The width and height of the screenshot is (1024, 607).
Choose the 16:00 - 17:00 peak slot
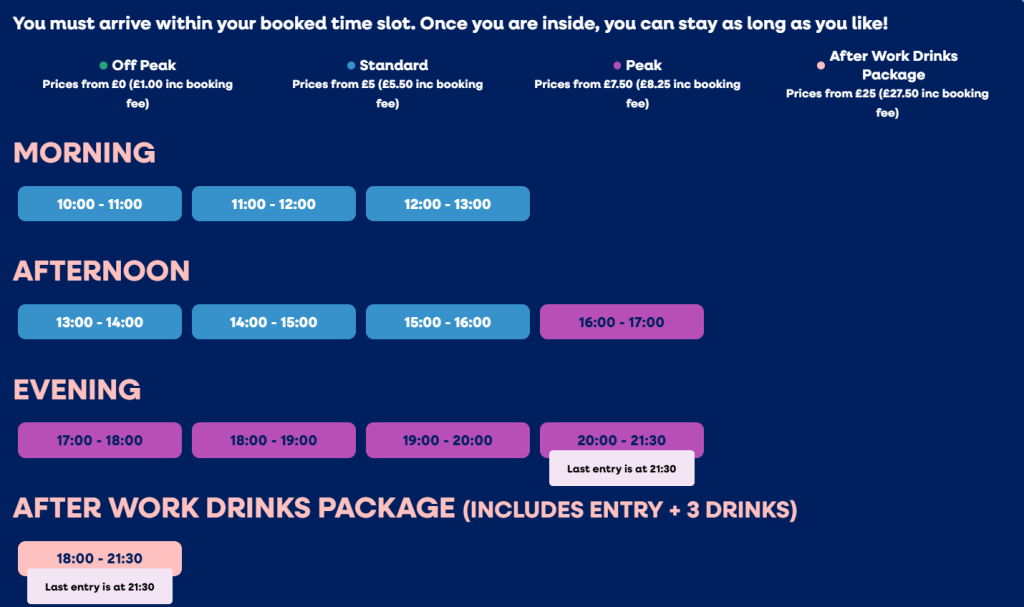pyautogui.click(x=621, y=322)
